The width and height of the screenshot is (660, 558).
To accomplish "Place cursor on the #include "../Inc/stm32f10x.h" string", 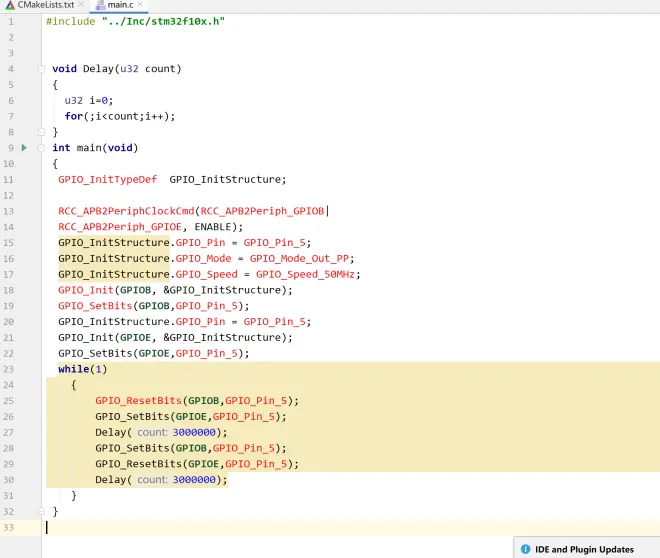I will [163, 21].
